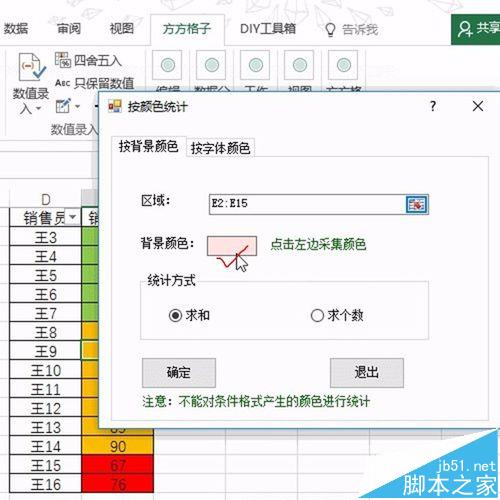Switch to the 按字体颜色 tab

coord(220,148)
